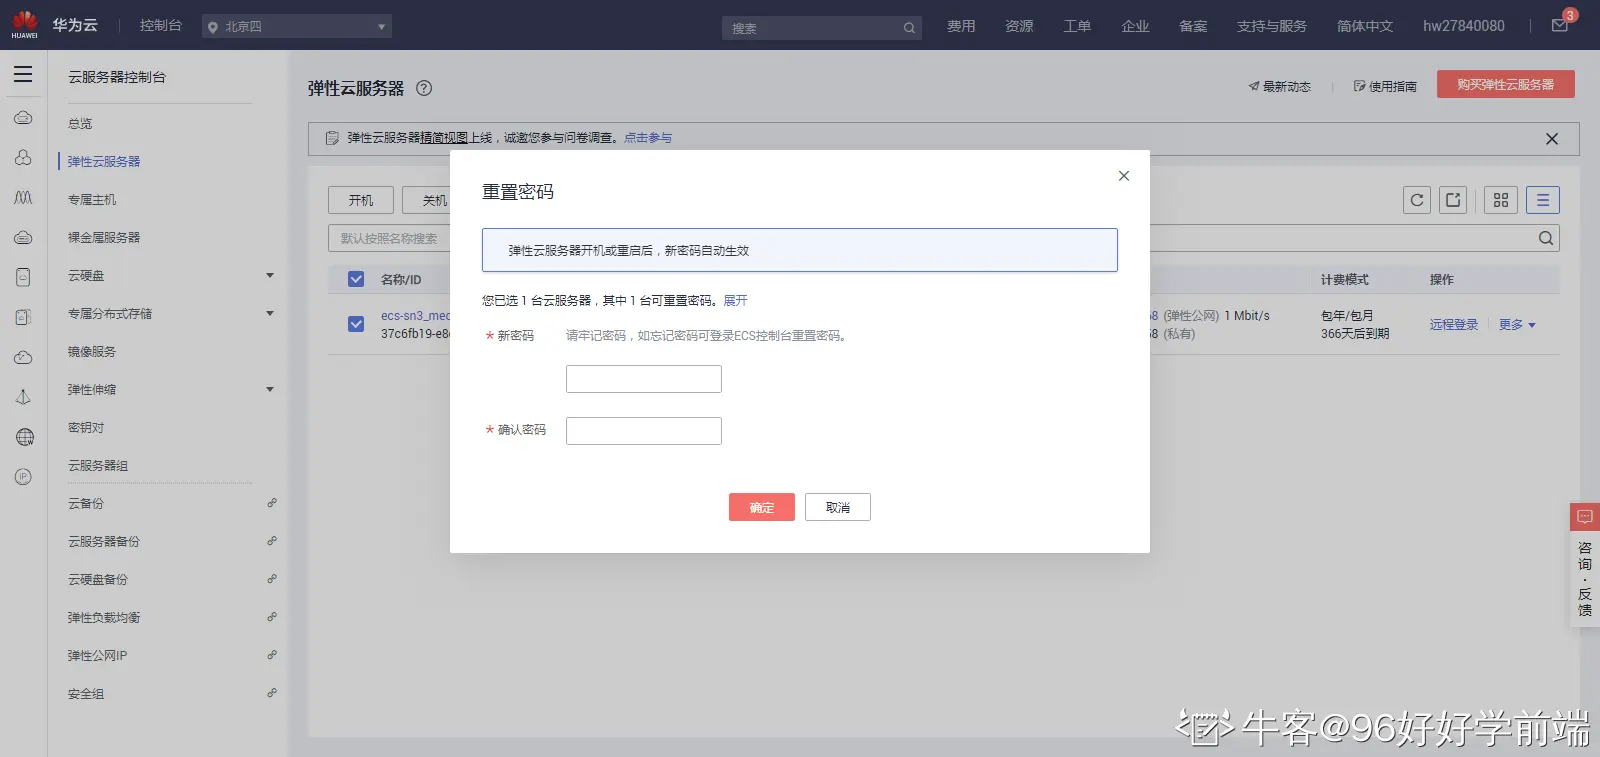1600x757 pixels.
Task: Open link icon beside 云服务器备份
Action: coord(272,541)
